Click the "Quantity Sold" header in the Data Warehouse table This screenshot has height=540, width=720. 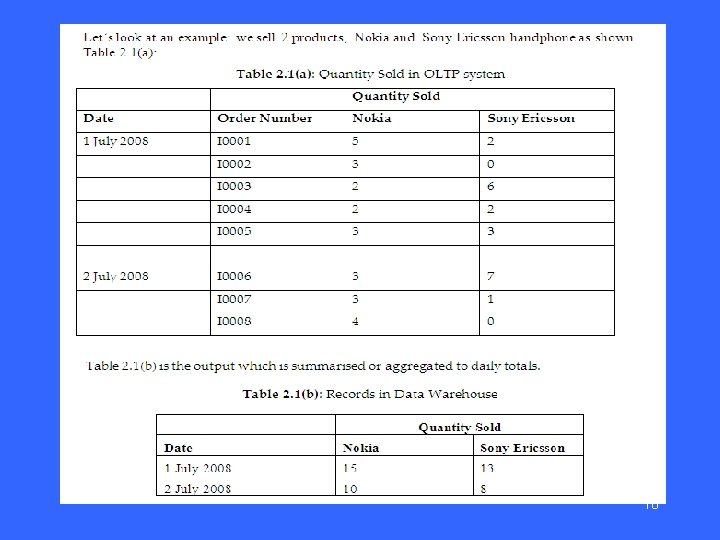[x=460, y=427]
